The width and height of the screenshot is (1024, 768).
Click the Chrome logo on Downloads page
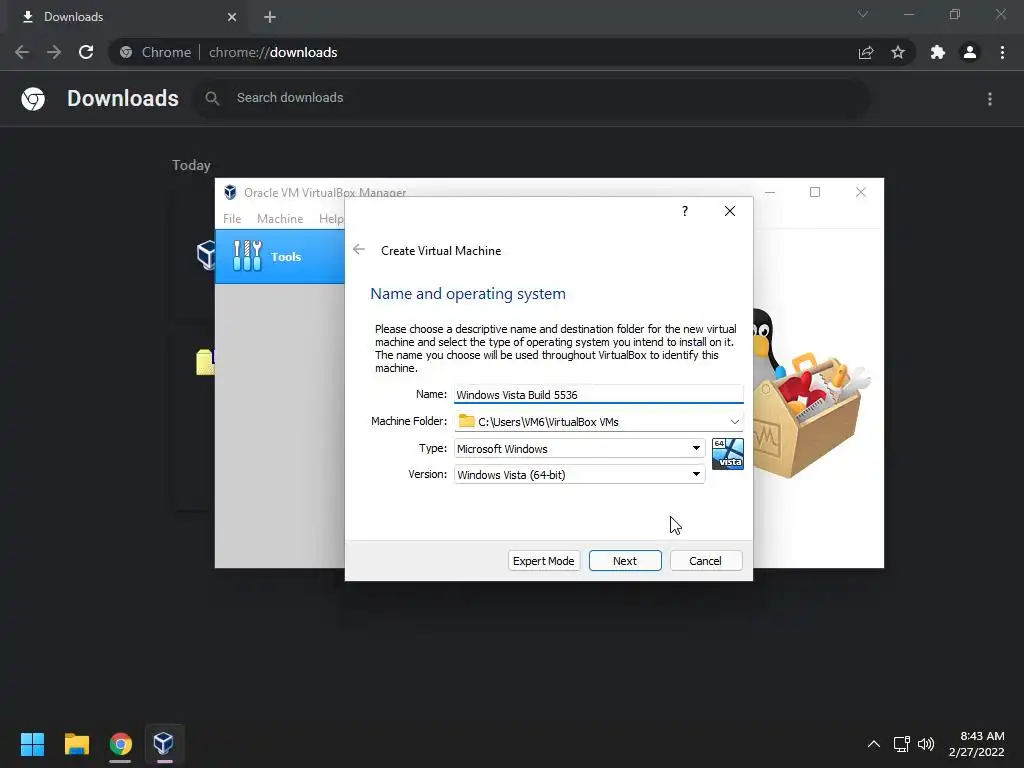33,99
